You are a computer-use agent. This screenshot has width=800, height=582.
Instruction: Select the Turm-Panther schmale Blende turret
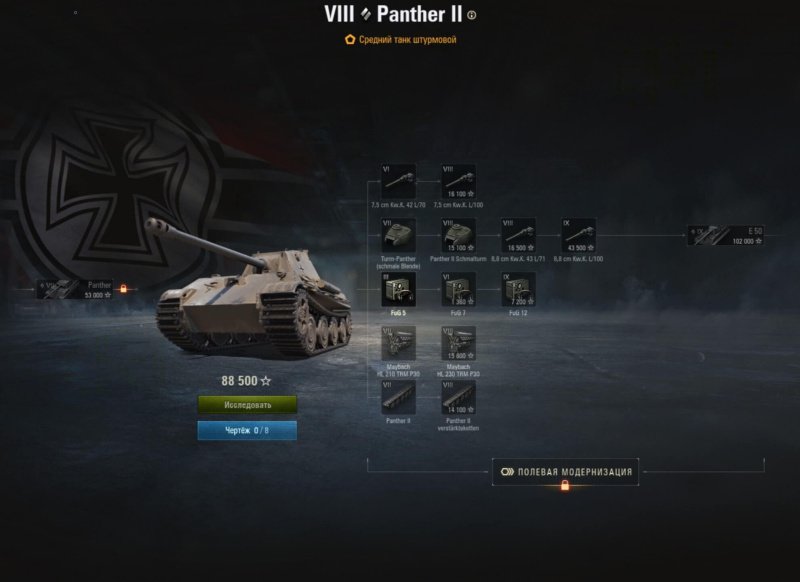tap(398, 235)
